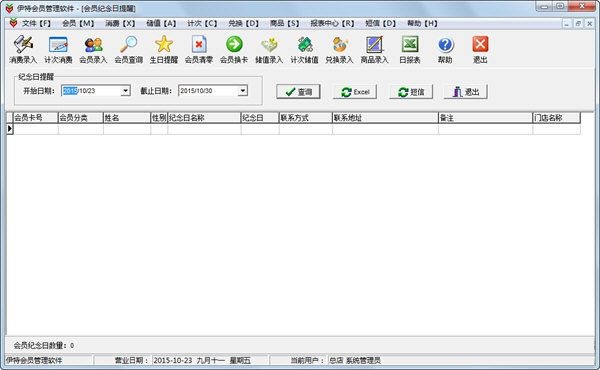Click the 开始日期 date field
600x370 pixels.
(96, 91)
